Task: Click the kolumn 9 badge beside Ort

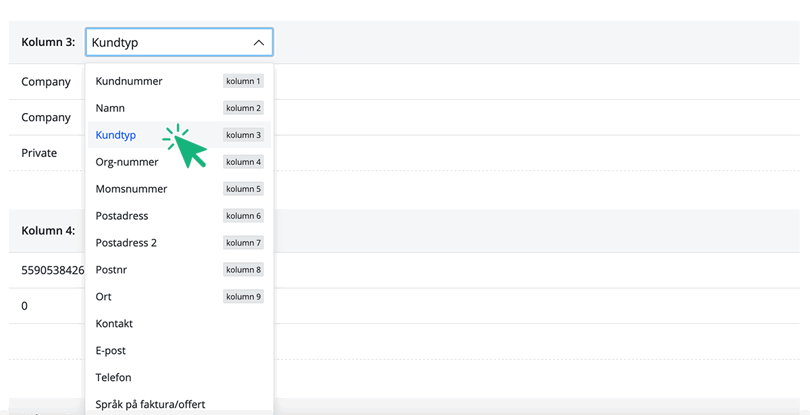Action: tap(243, 297)
